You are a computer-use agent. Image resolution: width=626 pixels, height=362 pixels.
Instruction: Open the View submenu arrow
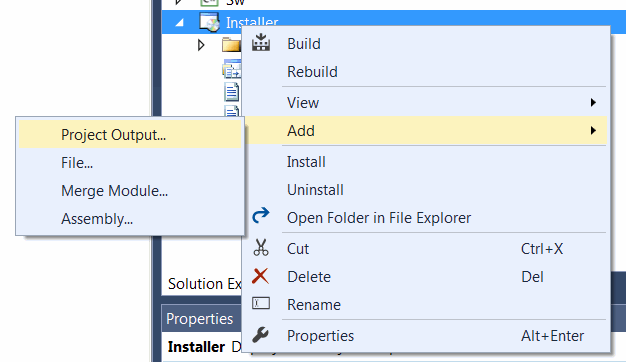click(x=593, y=103)
